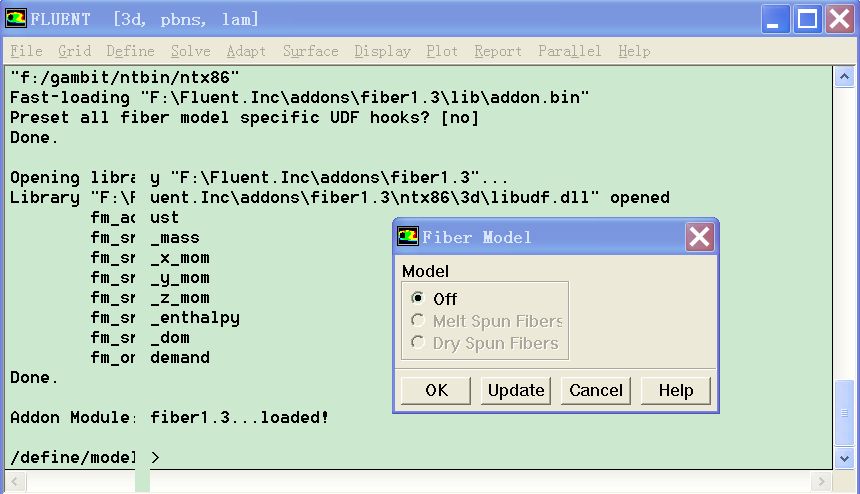Click the Fiber Model dialog title icon

pos(408,237)
